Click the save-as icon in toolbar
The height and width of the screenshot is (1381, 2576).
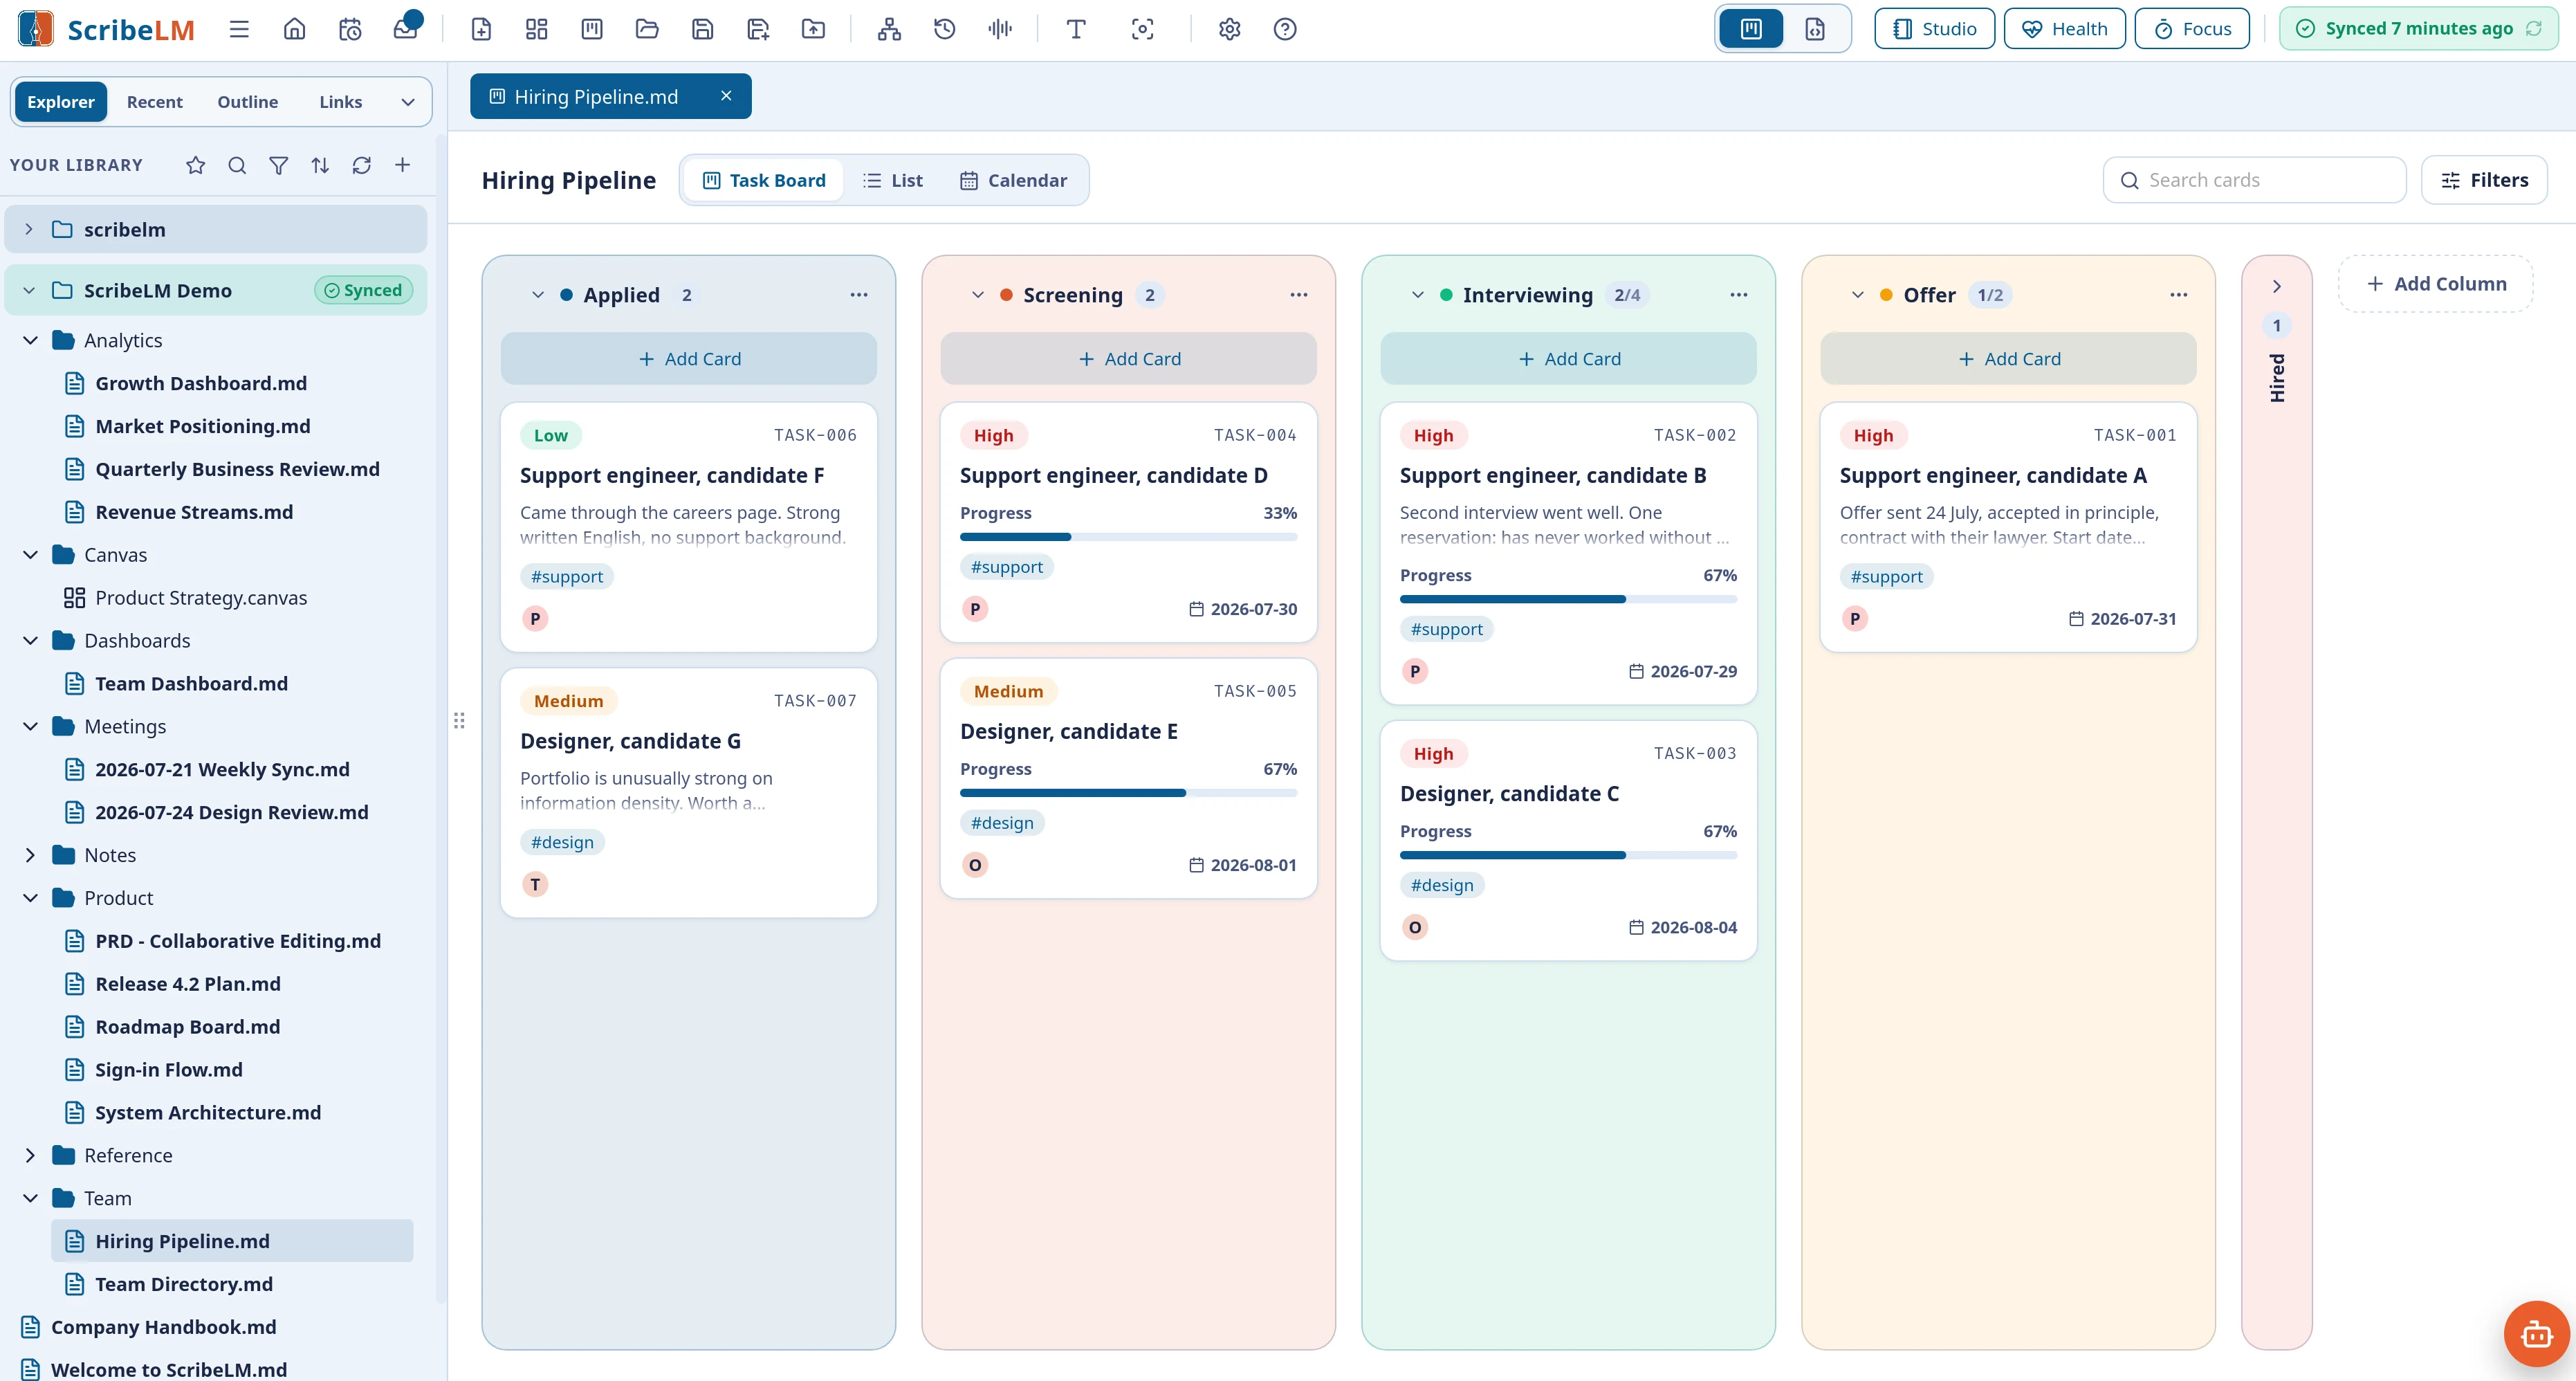coord(758,29)
